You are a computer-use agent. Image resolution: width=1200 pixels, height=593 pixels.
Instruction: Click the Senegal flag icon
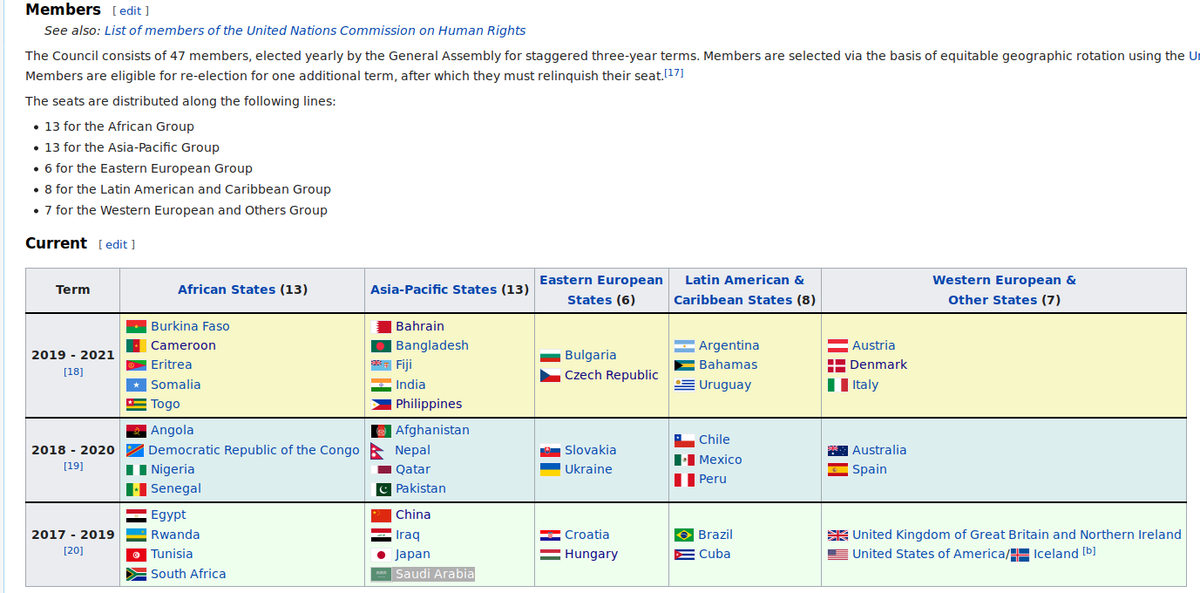pos(137,489)
